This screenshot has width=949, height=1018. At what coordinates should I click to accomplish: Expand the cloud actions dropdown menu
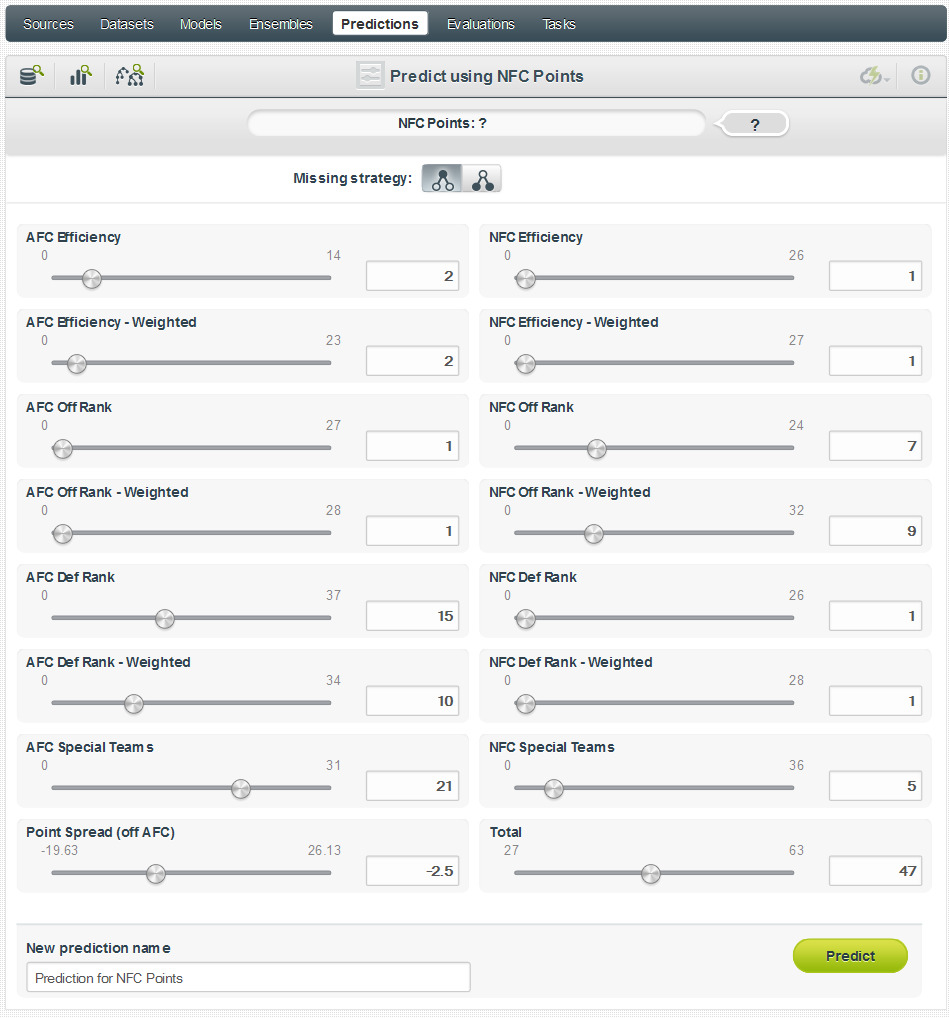pos(875,76)
